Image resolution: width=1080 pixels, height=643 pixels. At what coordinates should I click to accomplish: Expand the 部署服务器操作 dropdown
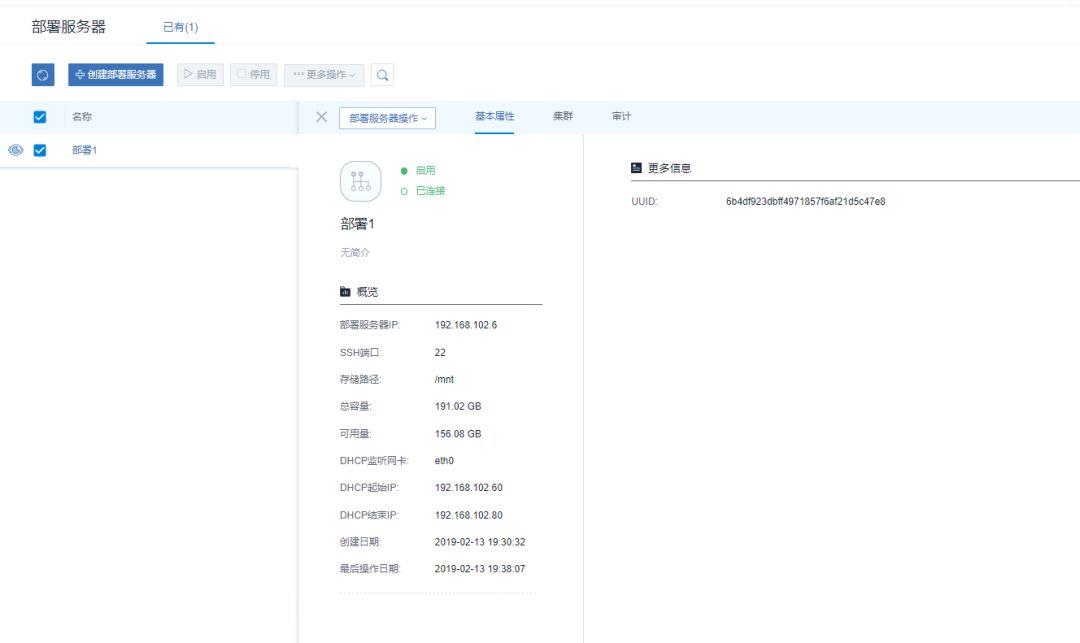coord(388,118)
